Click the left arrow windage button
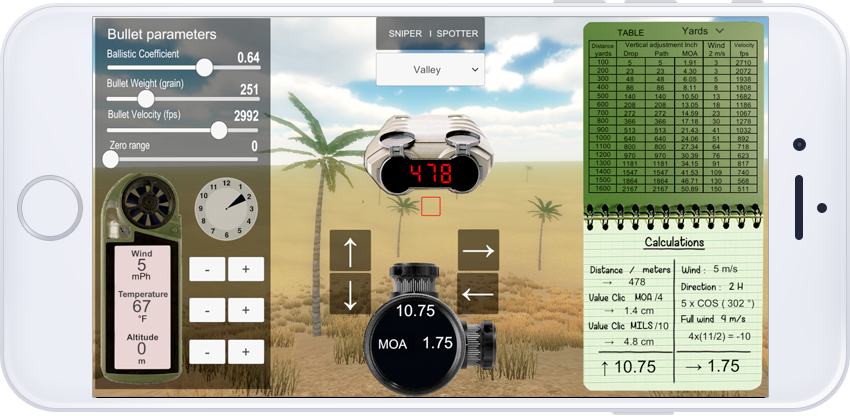Viewport: 850px width, 416px height. [x=478, y=293]
